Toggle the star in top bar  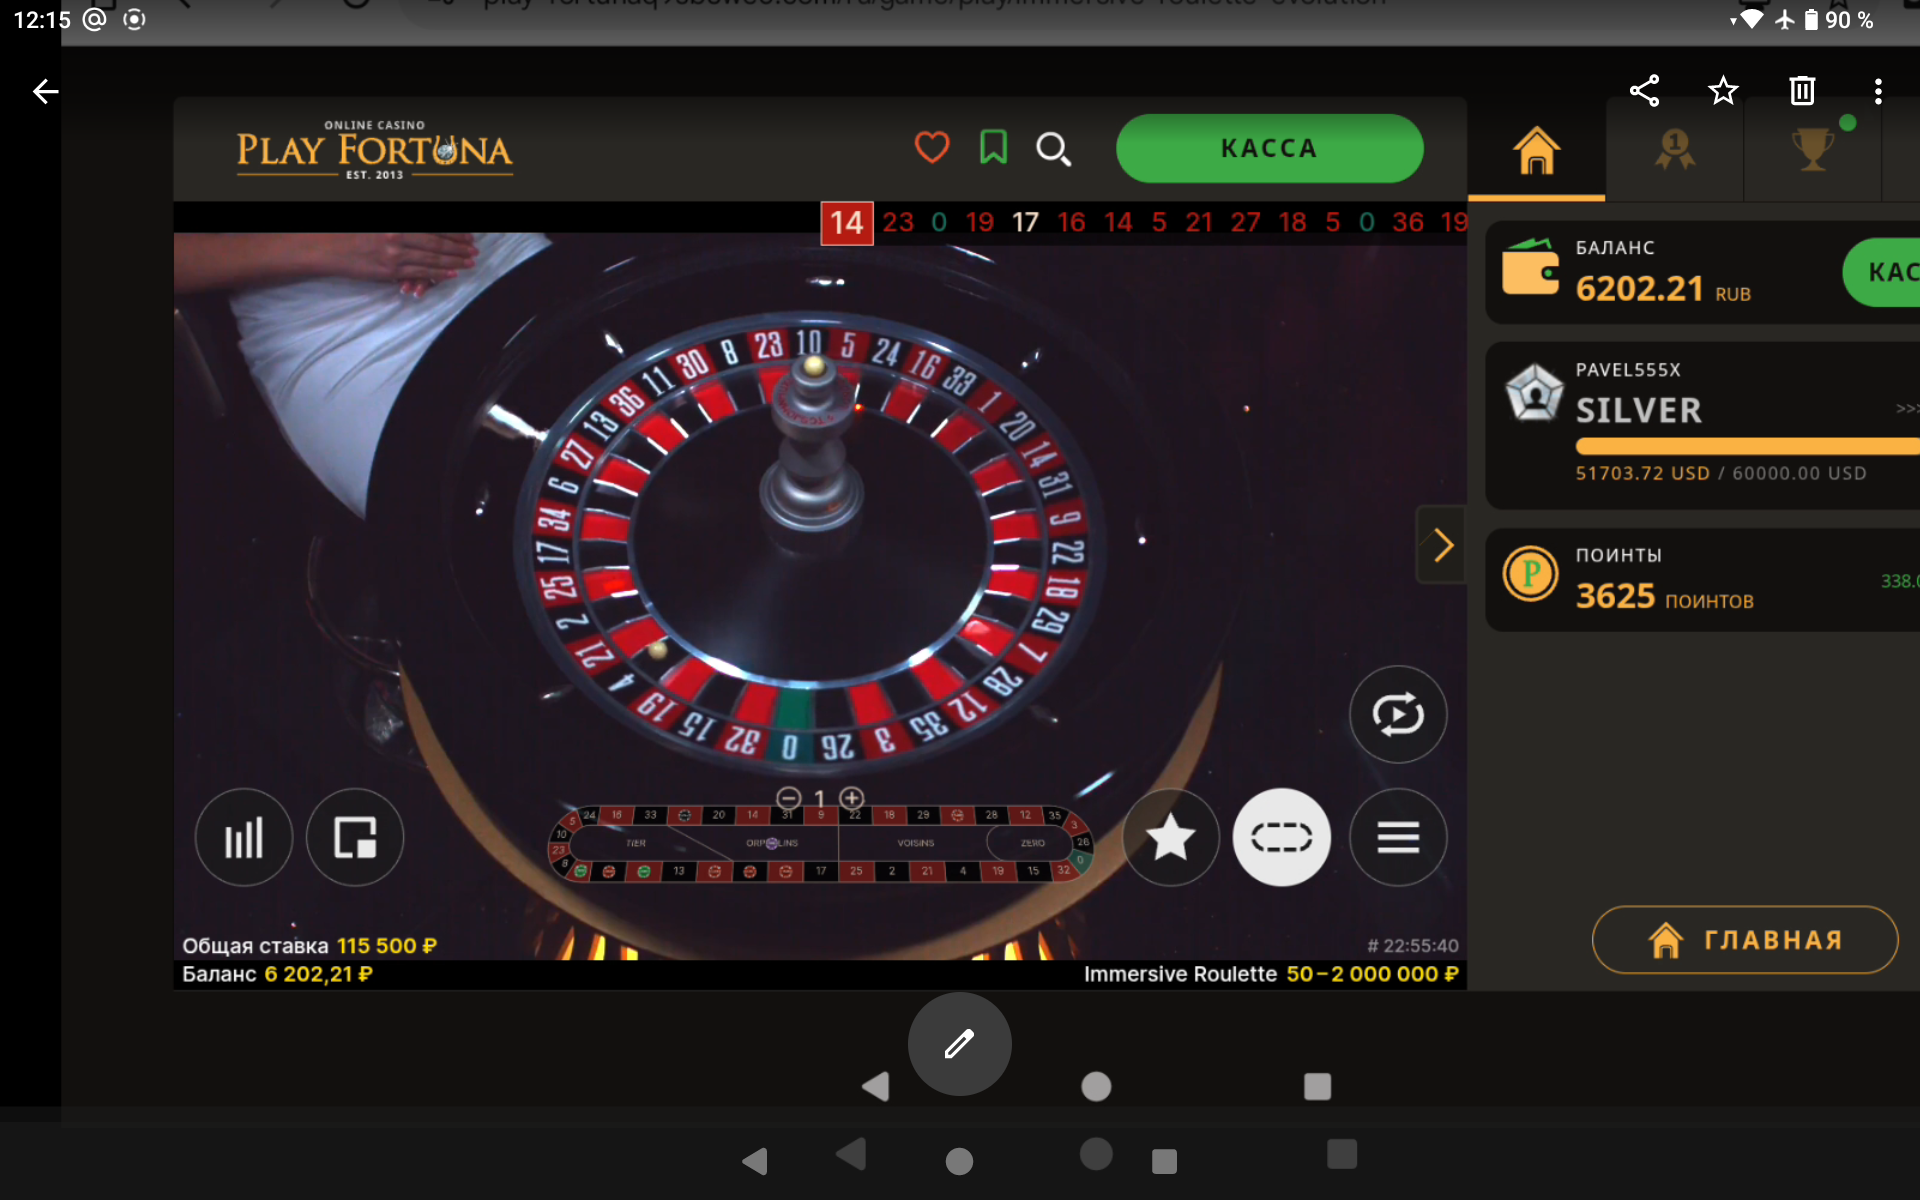1722,91
